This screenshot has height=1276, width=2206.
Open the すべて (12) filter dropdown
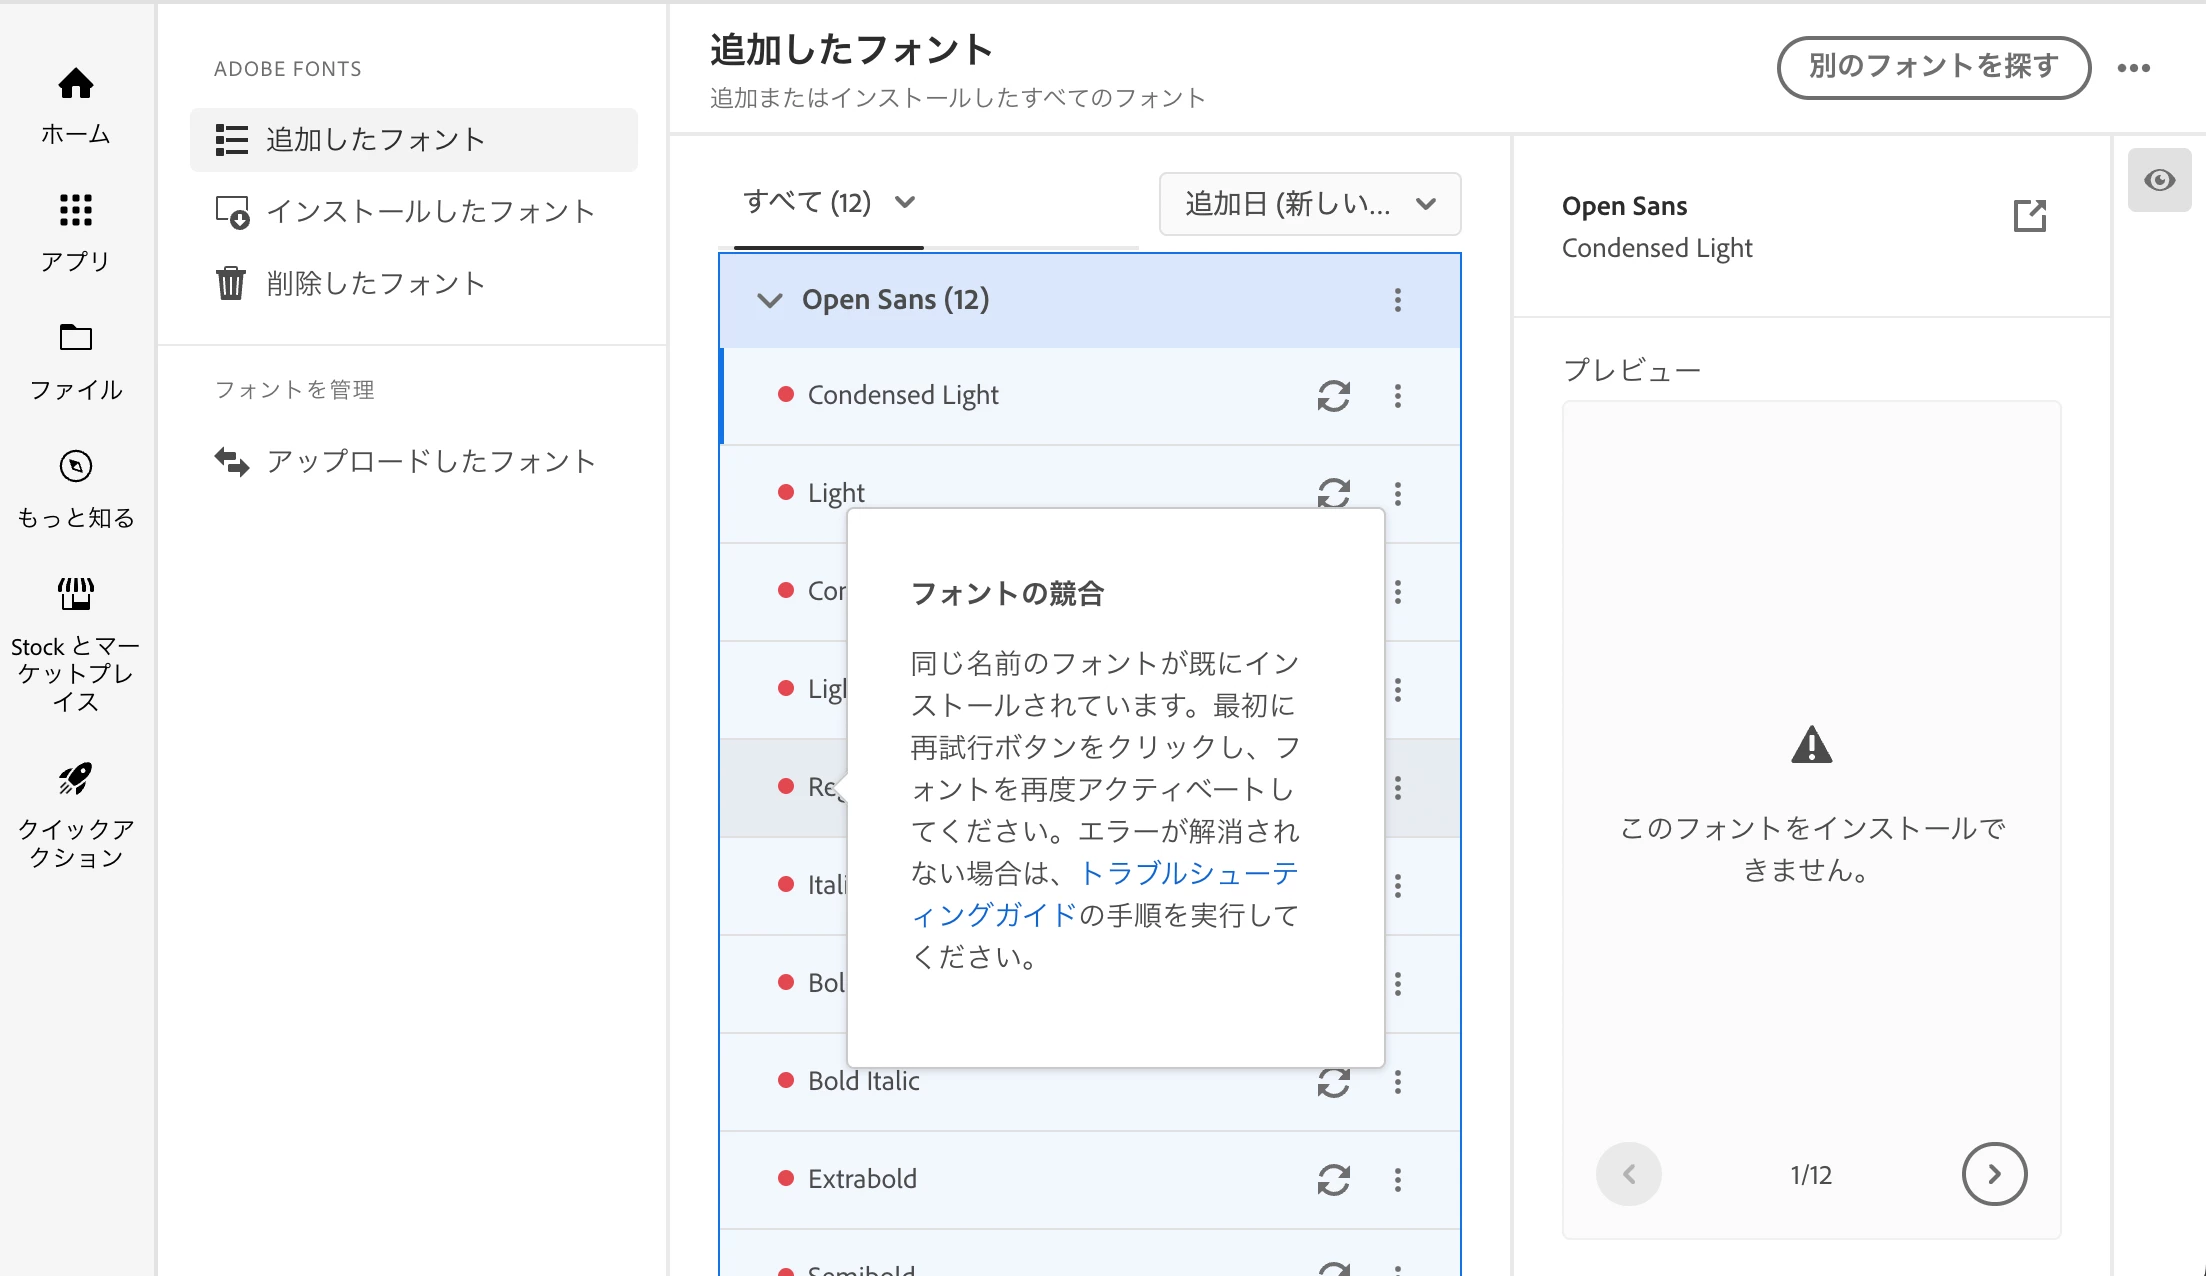click(x=829, y=203)
